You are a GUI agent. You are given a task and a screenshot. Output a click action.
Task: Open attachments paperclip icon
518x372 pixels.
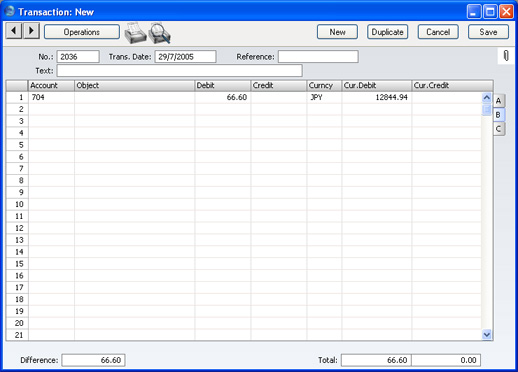[x=506, y=56]
